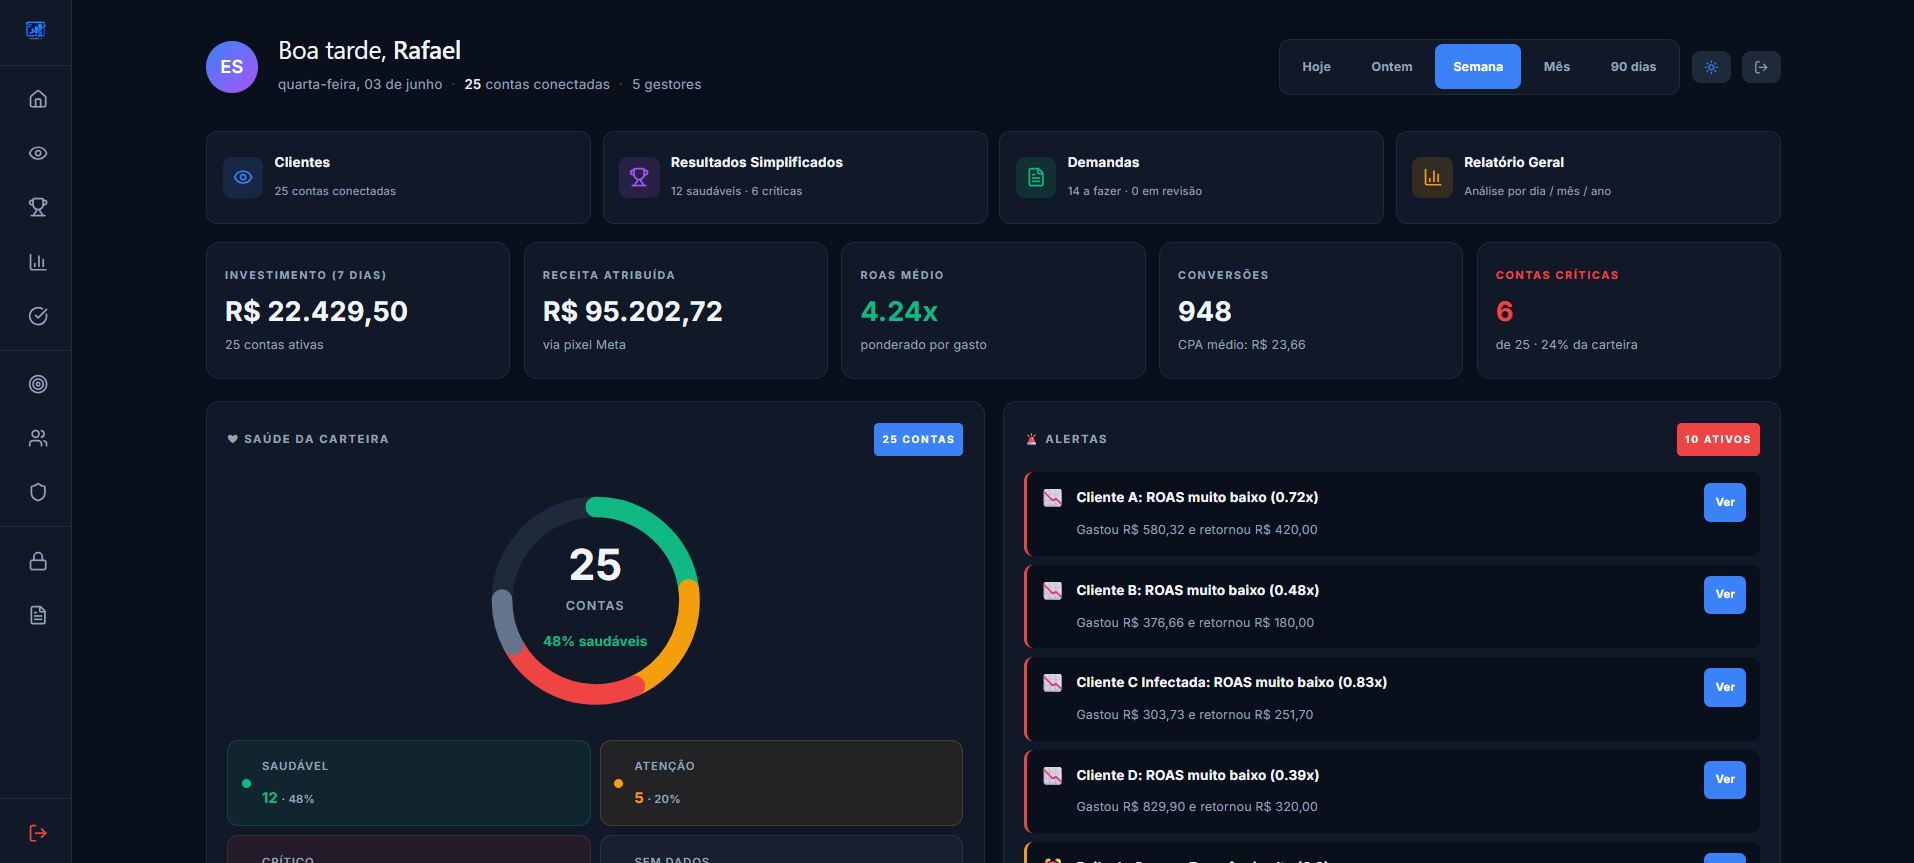Click the Contas Críticas 6 card
1914x863 pixels.
tap(1629, 310)
